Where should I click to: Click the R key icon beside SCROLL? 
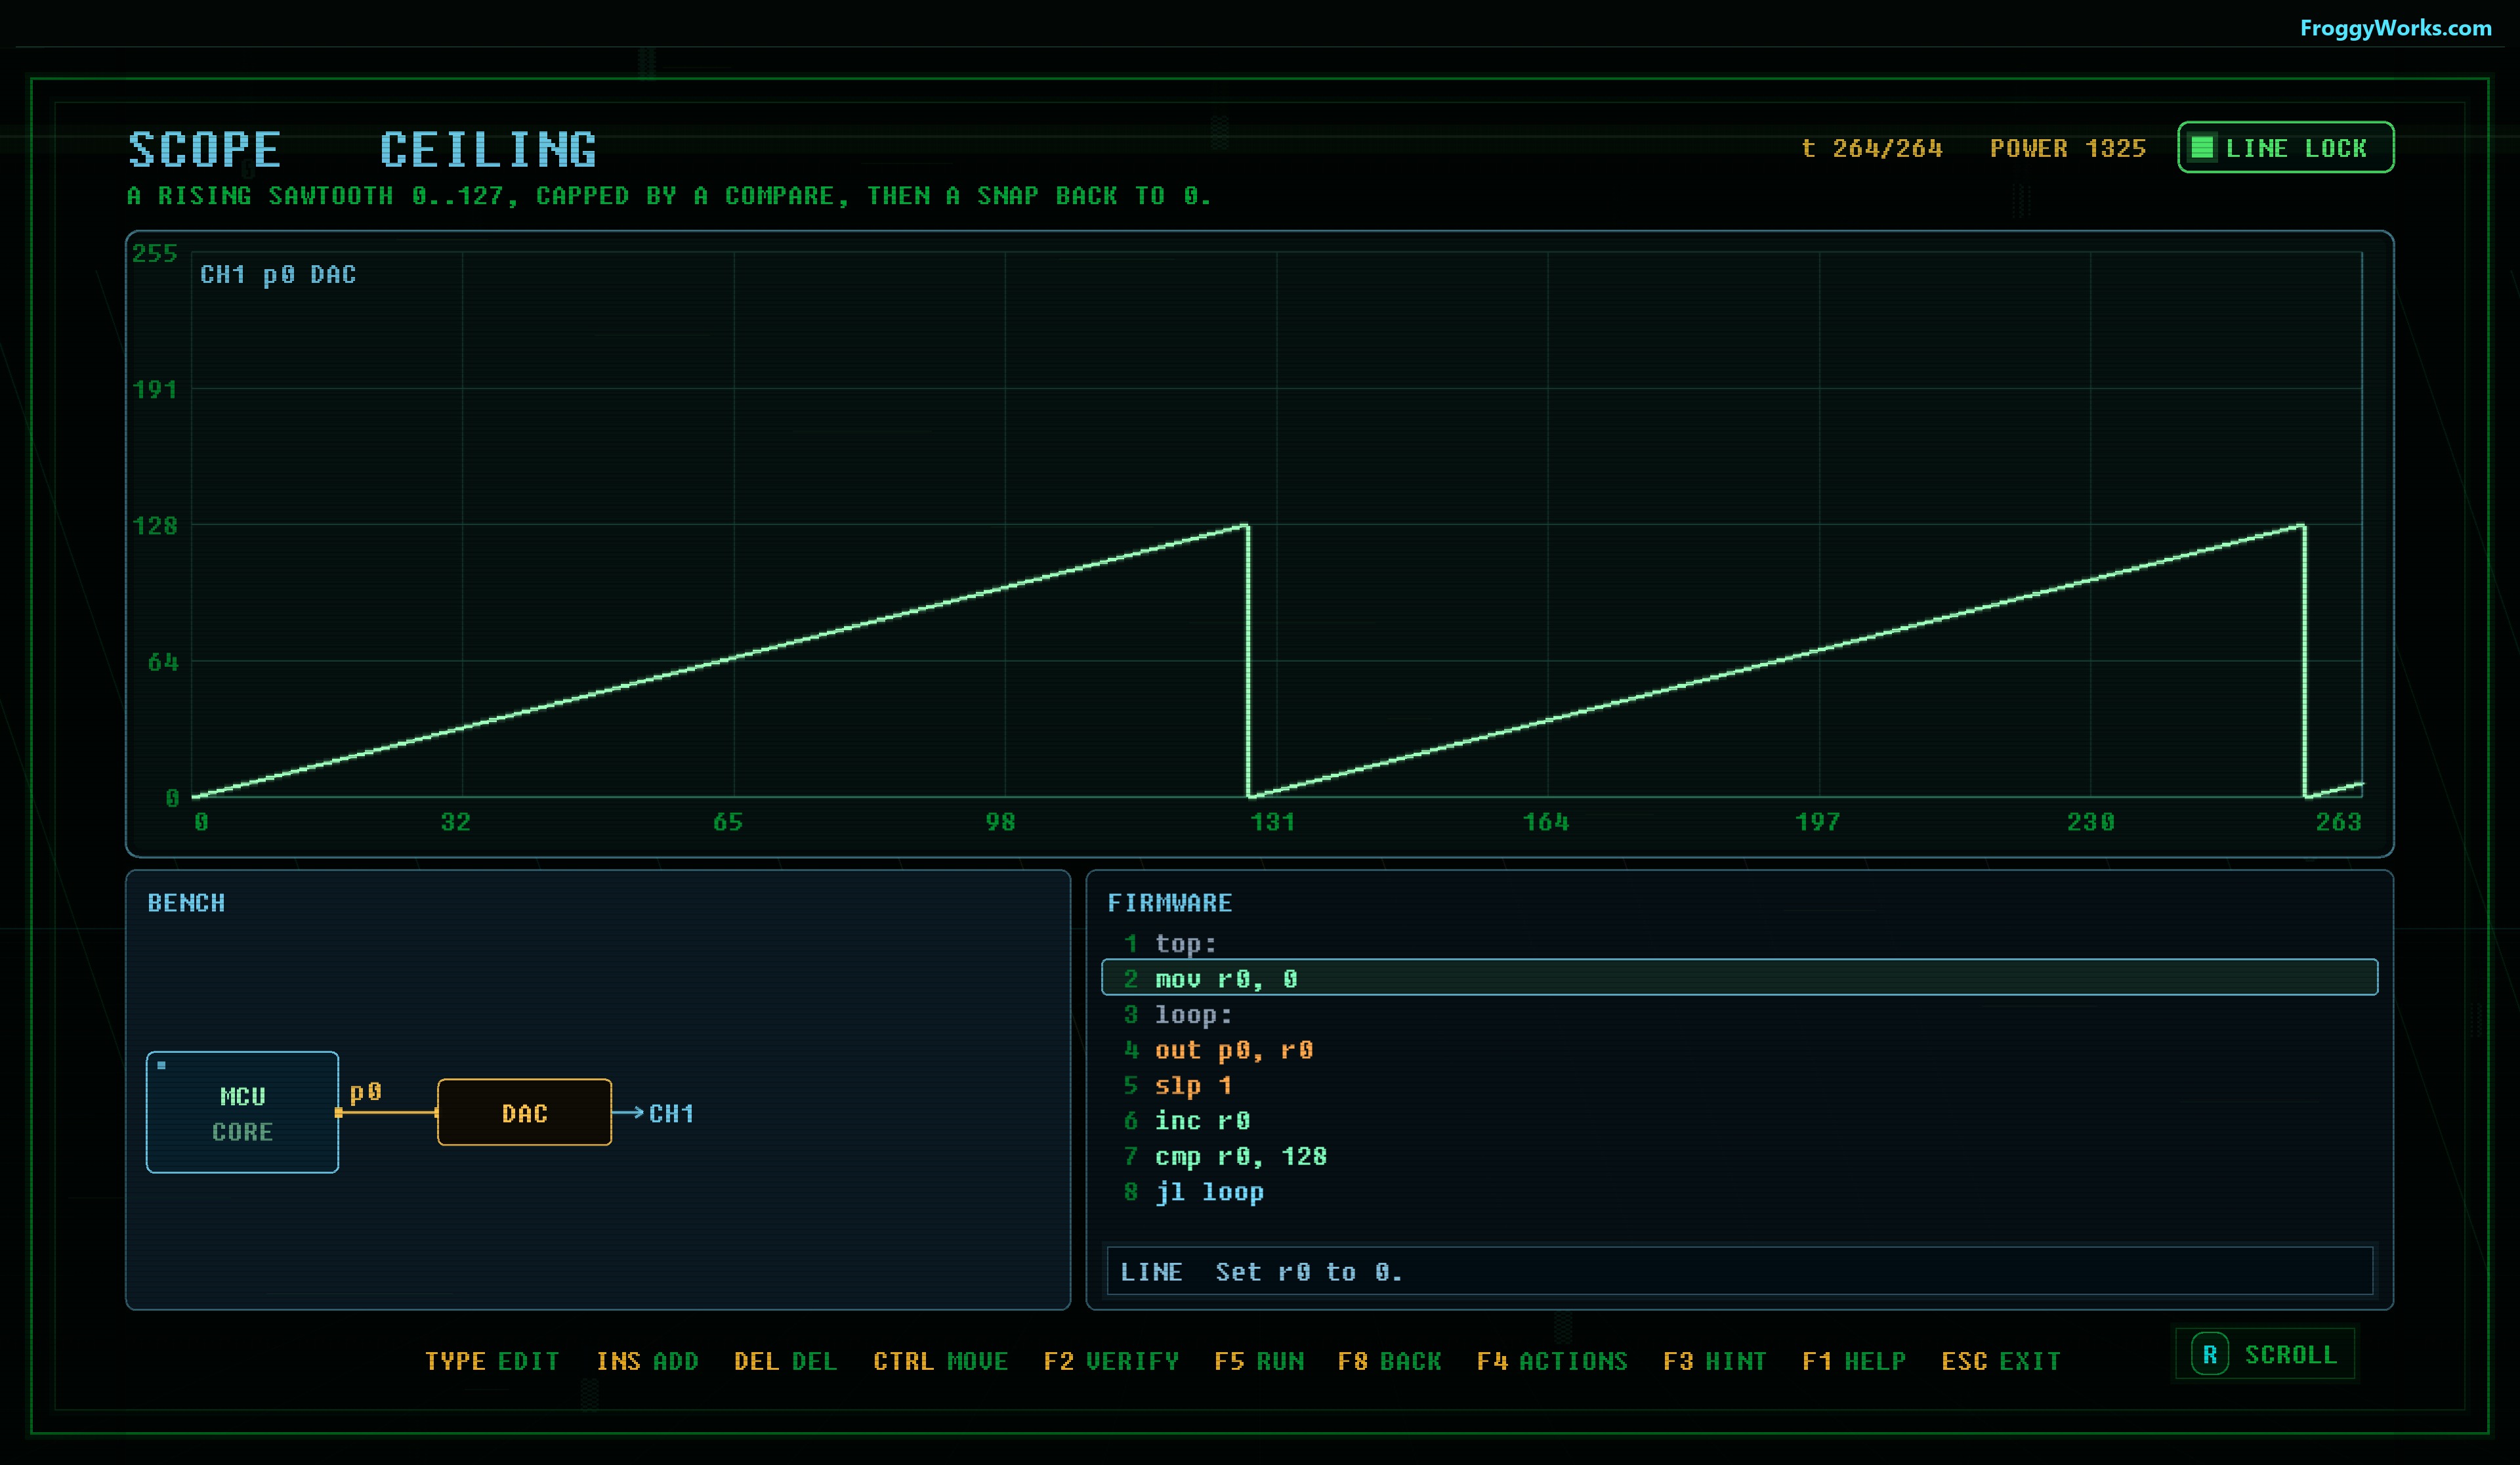click(x=2210, y=1355)
